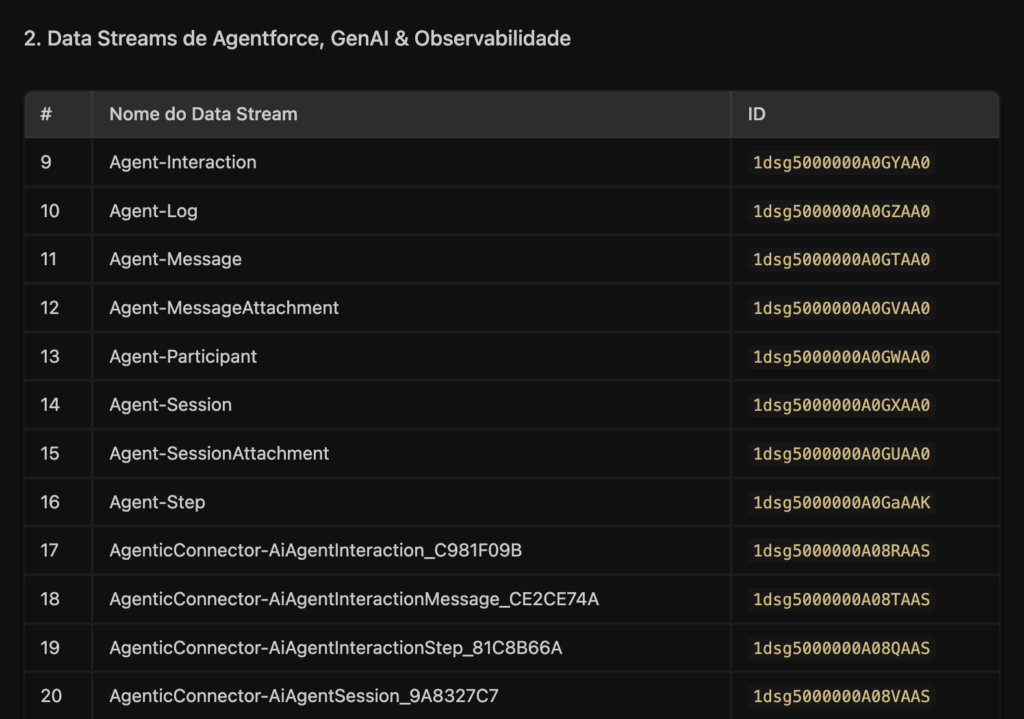Screen dimensions: 1024x719
Task: Click ID code 1dsg5000000A0GaAAK
Action: (841, 503)
